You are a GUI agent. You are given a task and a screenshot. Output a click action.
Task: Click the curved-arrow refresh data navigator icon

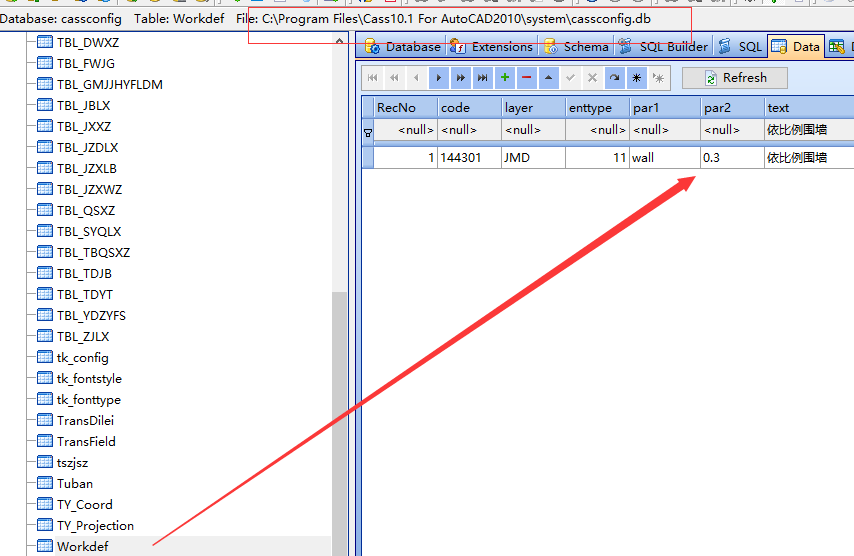pyautogui.click(x=614, y=78)
